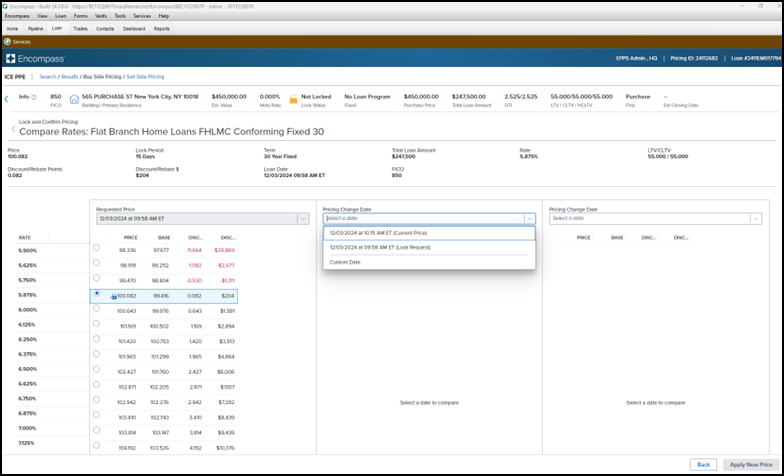Select the 5.625% rate radio button
The image size is (784, 476).
(96, 262)
